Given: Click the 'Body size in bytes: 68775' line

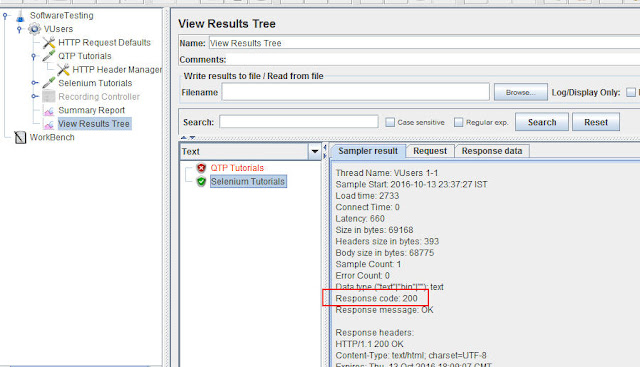Looking at the screenshot, I should 384,253.
